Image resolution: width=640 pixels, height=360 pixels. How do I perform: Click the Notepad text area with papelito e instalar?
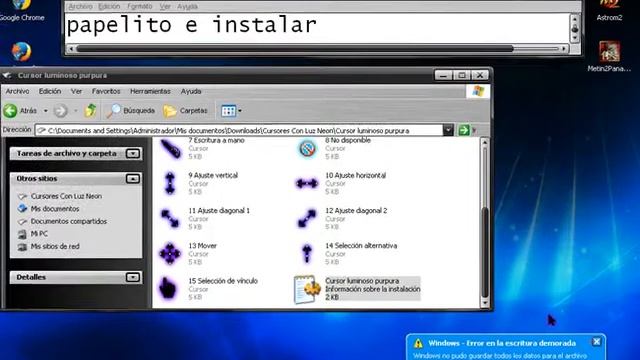tap(318, 28)
